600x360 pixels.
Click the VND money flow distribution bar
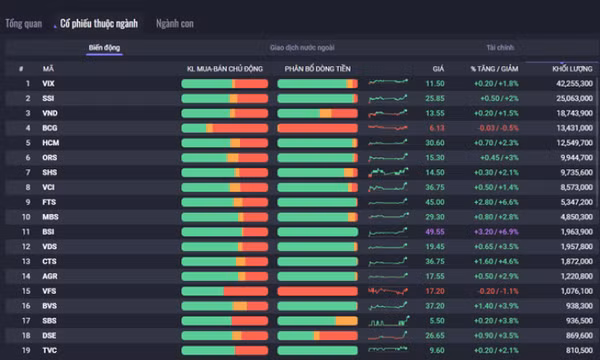318,113
